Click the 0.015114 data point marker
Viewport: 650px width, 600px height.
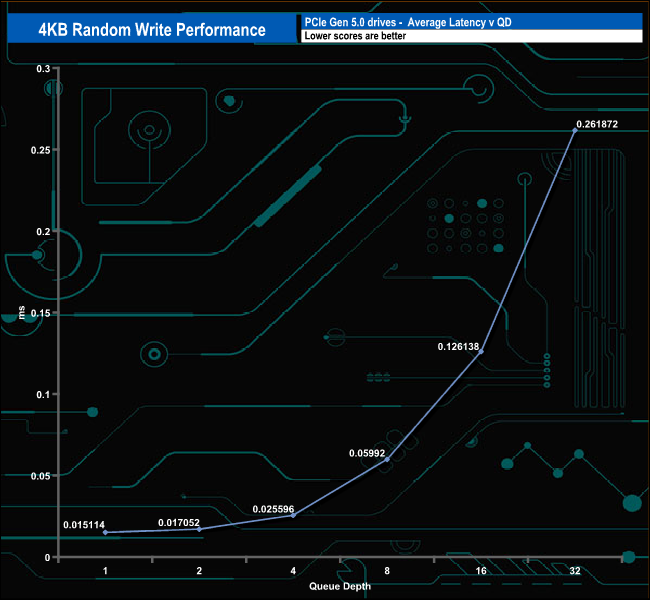point(105,532)
